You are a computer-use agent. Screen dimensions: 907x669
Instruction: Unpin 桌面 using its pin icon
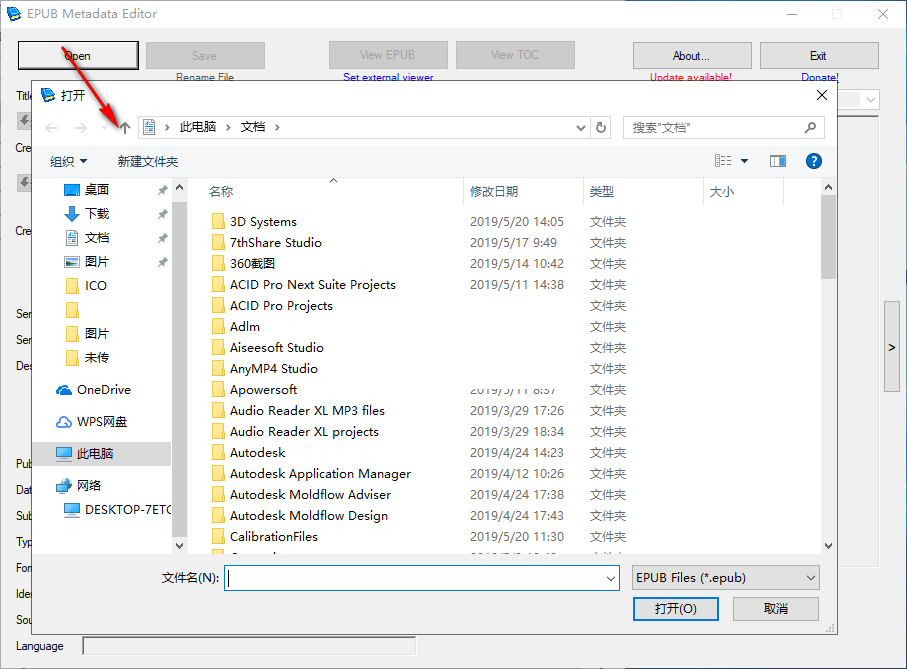[x=163, y=190]
